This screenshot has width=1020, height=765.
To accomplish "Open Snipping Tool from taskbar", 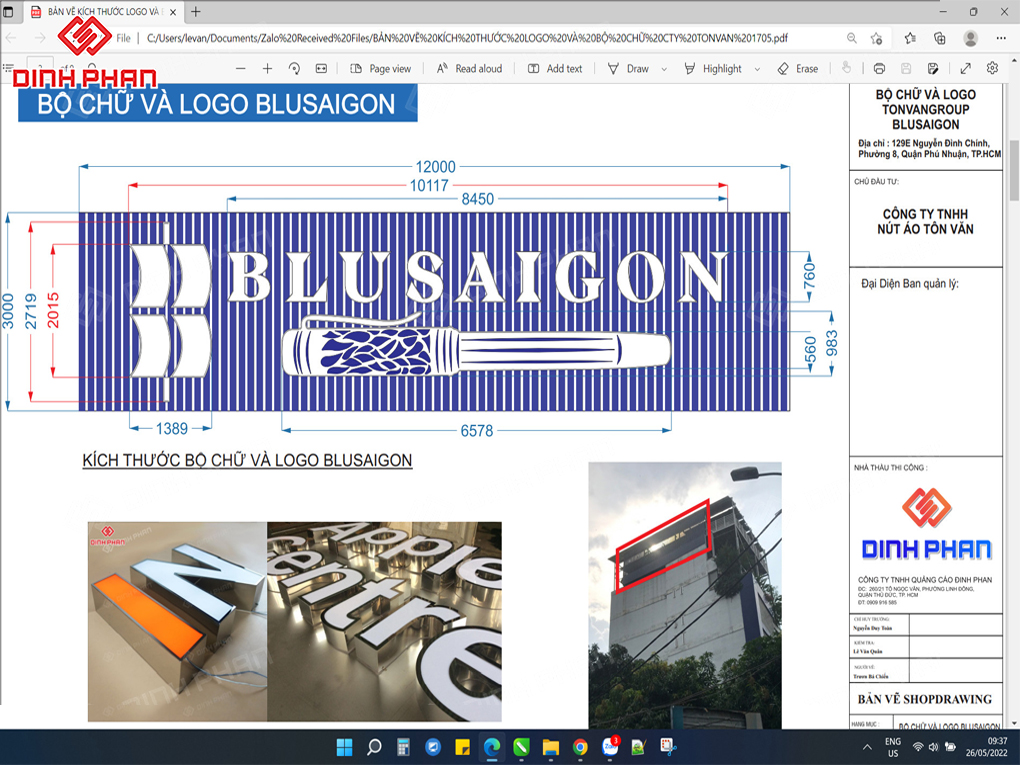I will pos(668,747).
